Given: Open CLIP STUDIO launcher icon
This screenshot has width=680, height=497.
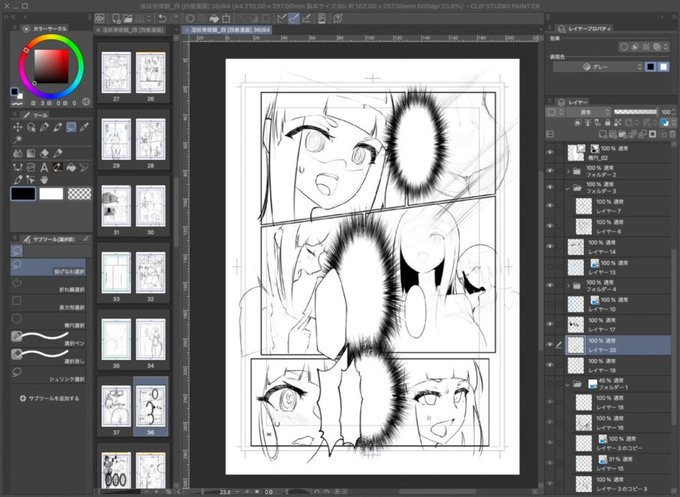Looking at the screenshot, I should [x=100, y=18].
